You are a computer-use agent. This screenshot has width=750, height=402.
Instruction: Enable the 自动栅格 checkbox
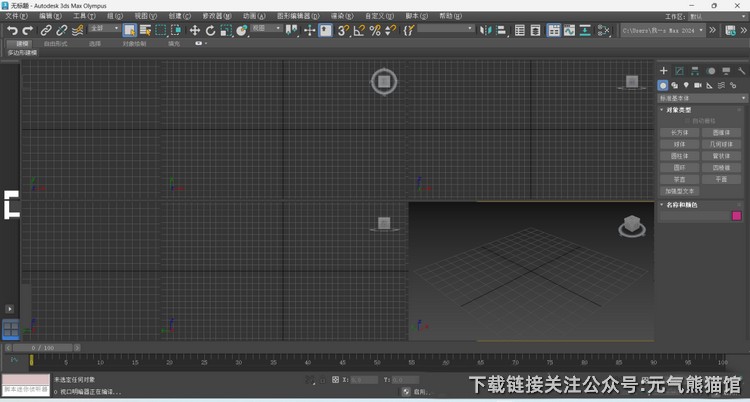687,120
